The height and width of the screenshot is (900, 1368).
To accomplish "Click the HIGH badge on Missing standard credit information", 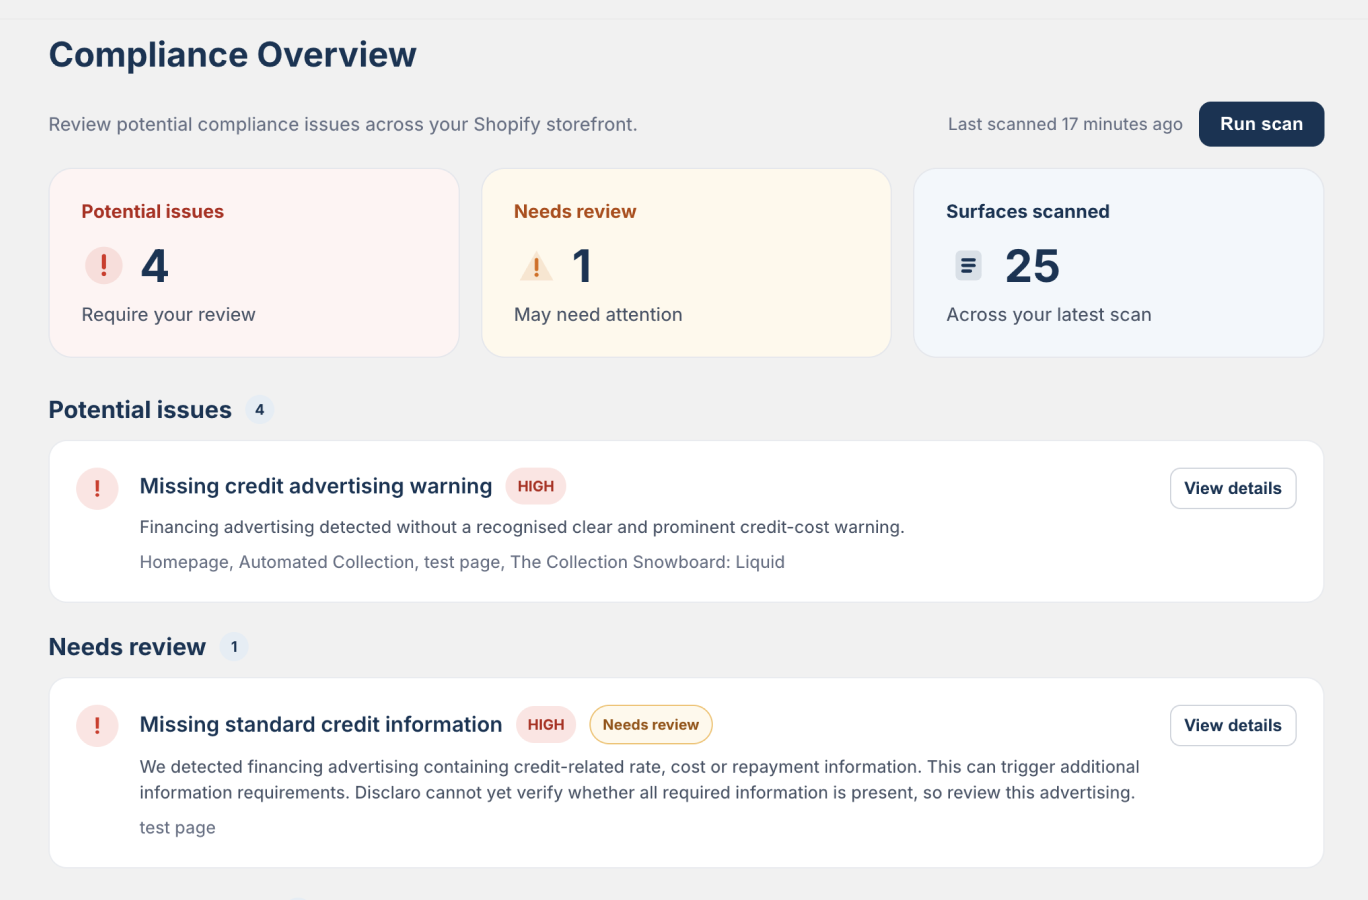I will coord(546,724).
